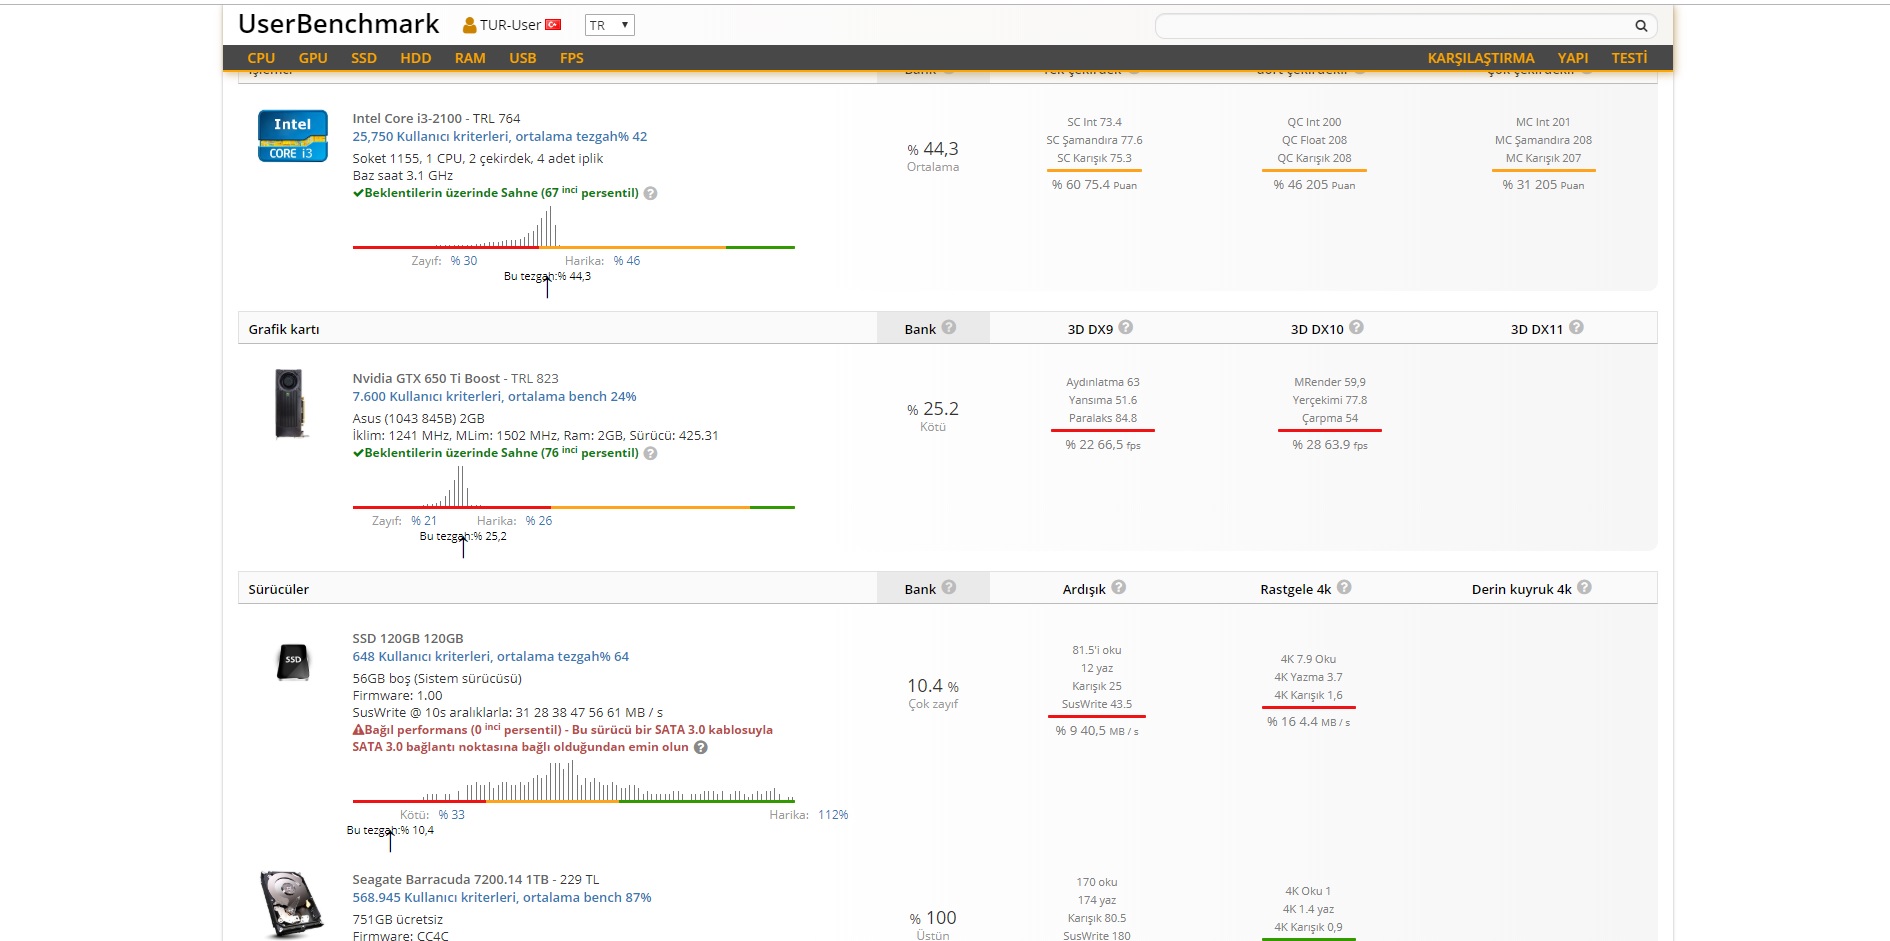Click the GPU score % 25.2 Kötü
The image size is (1890, 941).
coord(933,416)
